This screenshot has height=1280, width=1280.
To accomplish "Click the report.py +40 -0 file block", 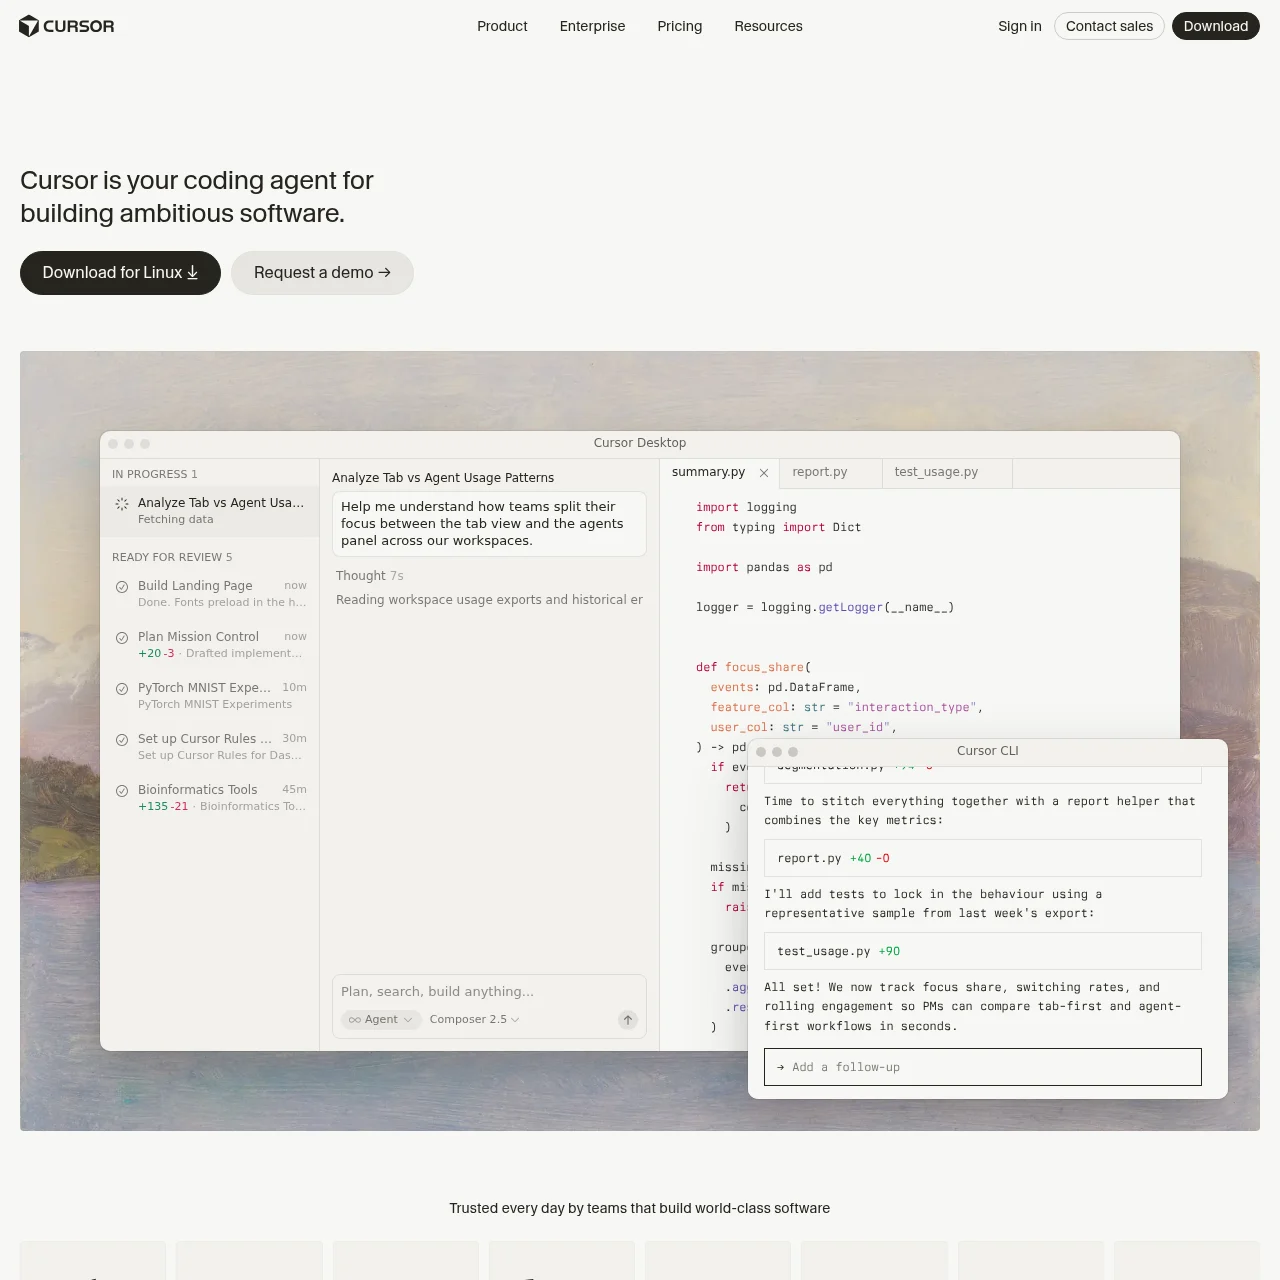I will (983, 858).
